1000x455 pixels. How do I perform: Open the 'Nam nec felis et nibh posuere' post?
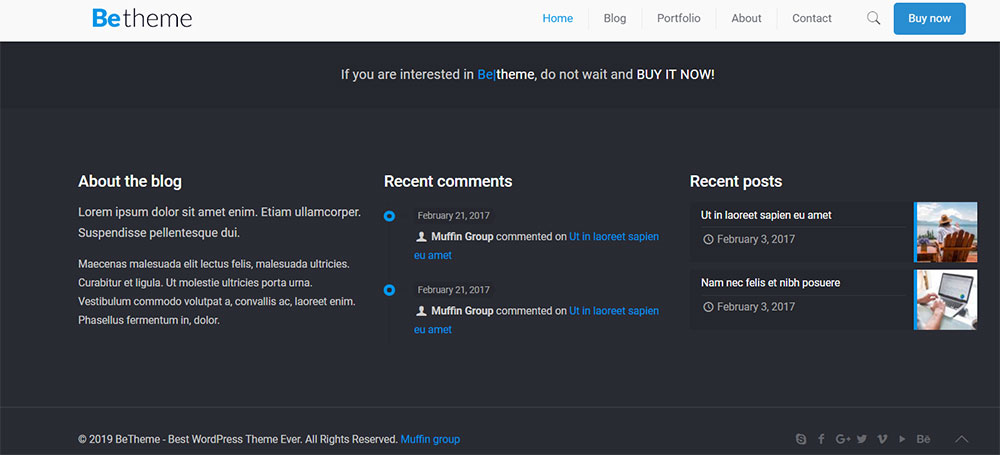click(770, 283)
